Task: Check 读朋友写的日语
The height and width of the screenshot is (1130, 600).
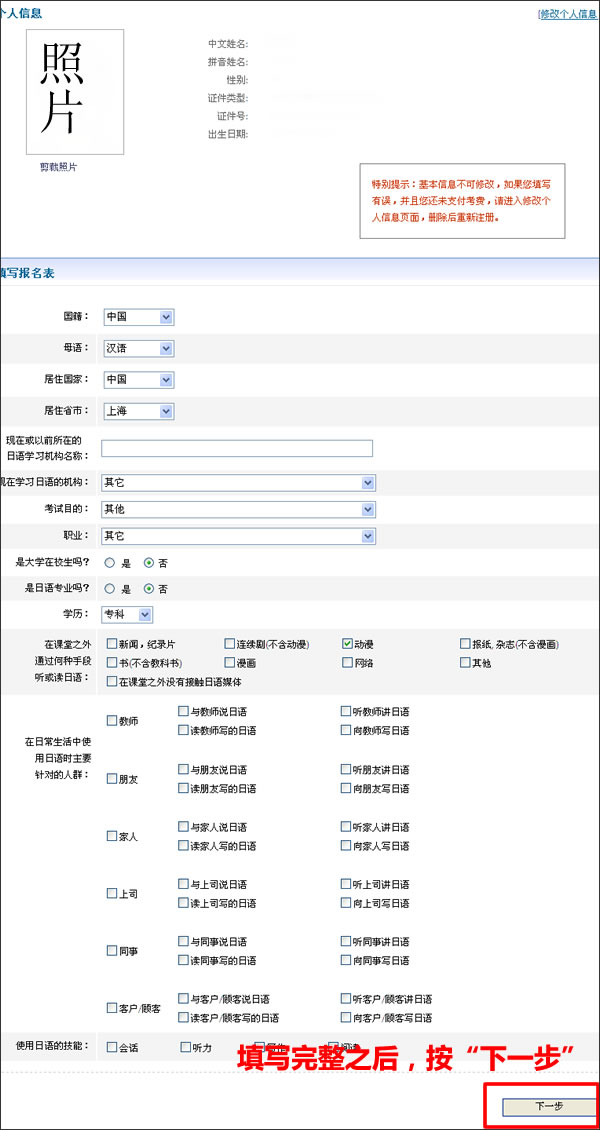Action: (x=183, y=788)
